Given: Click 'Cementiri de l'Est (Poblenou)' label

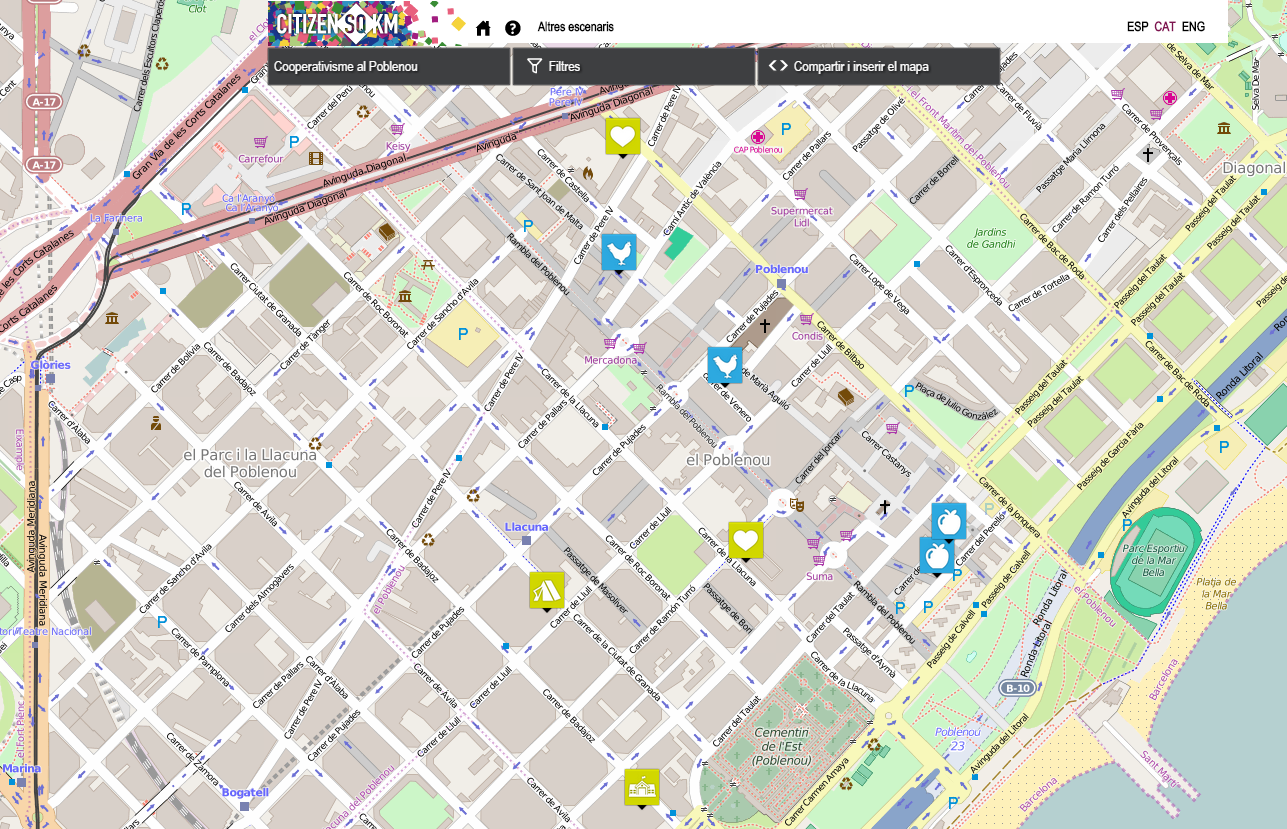Looking at the screenshot, I should 781,746.
